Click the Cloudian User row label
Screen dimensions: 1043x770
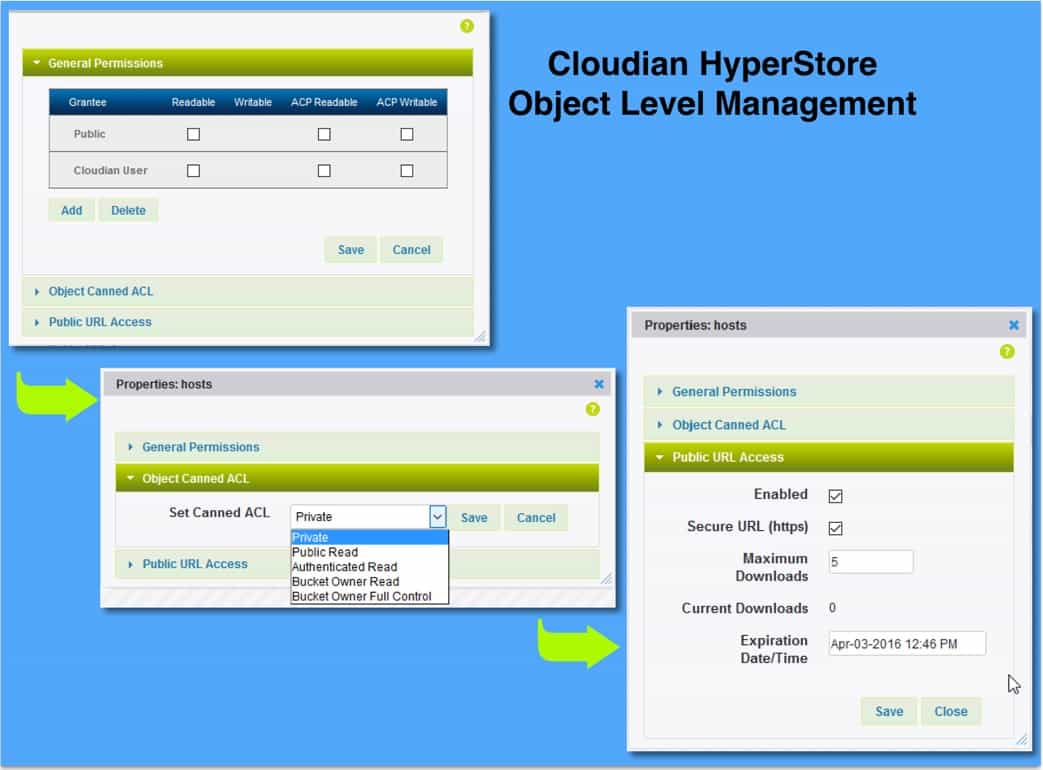[110, 170]
